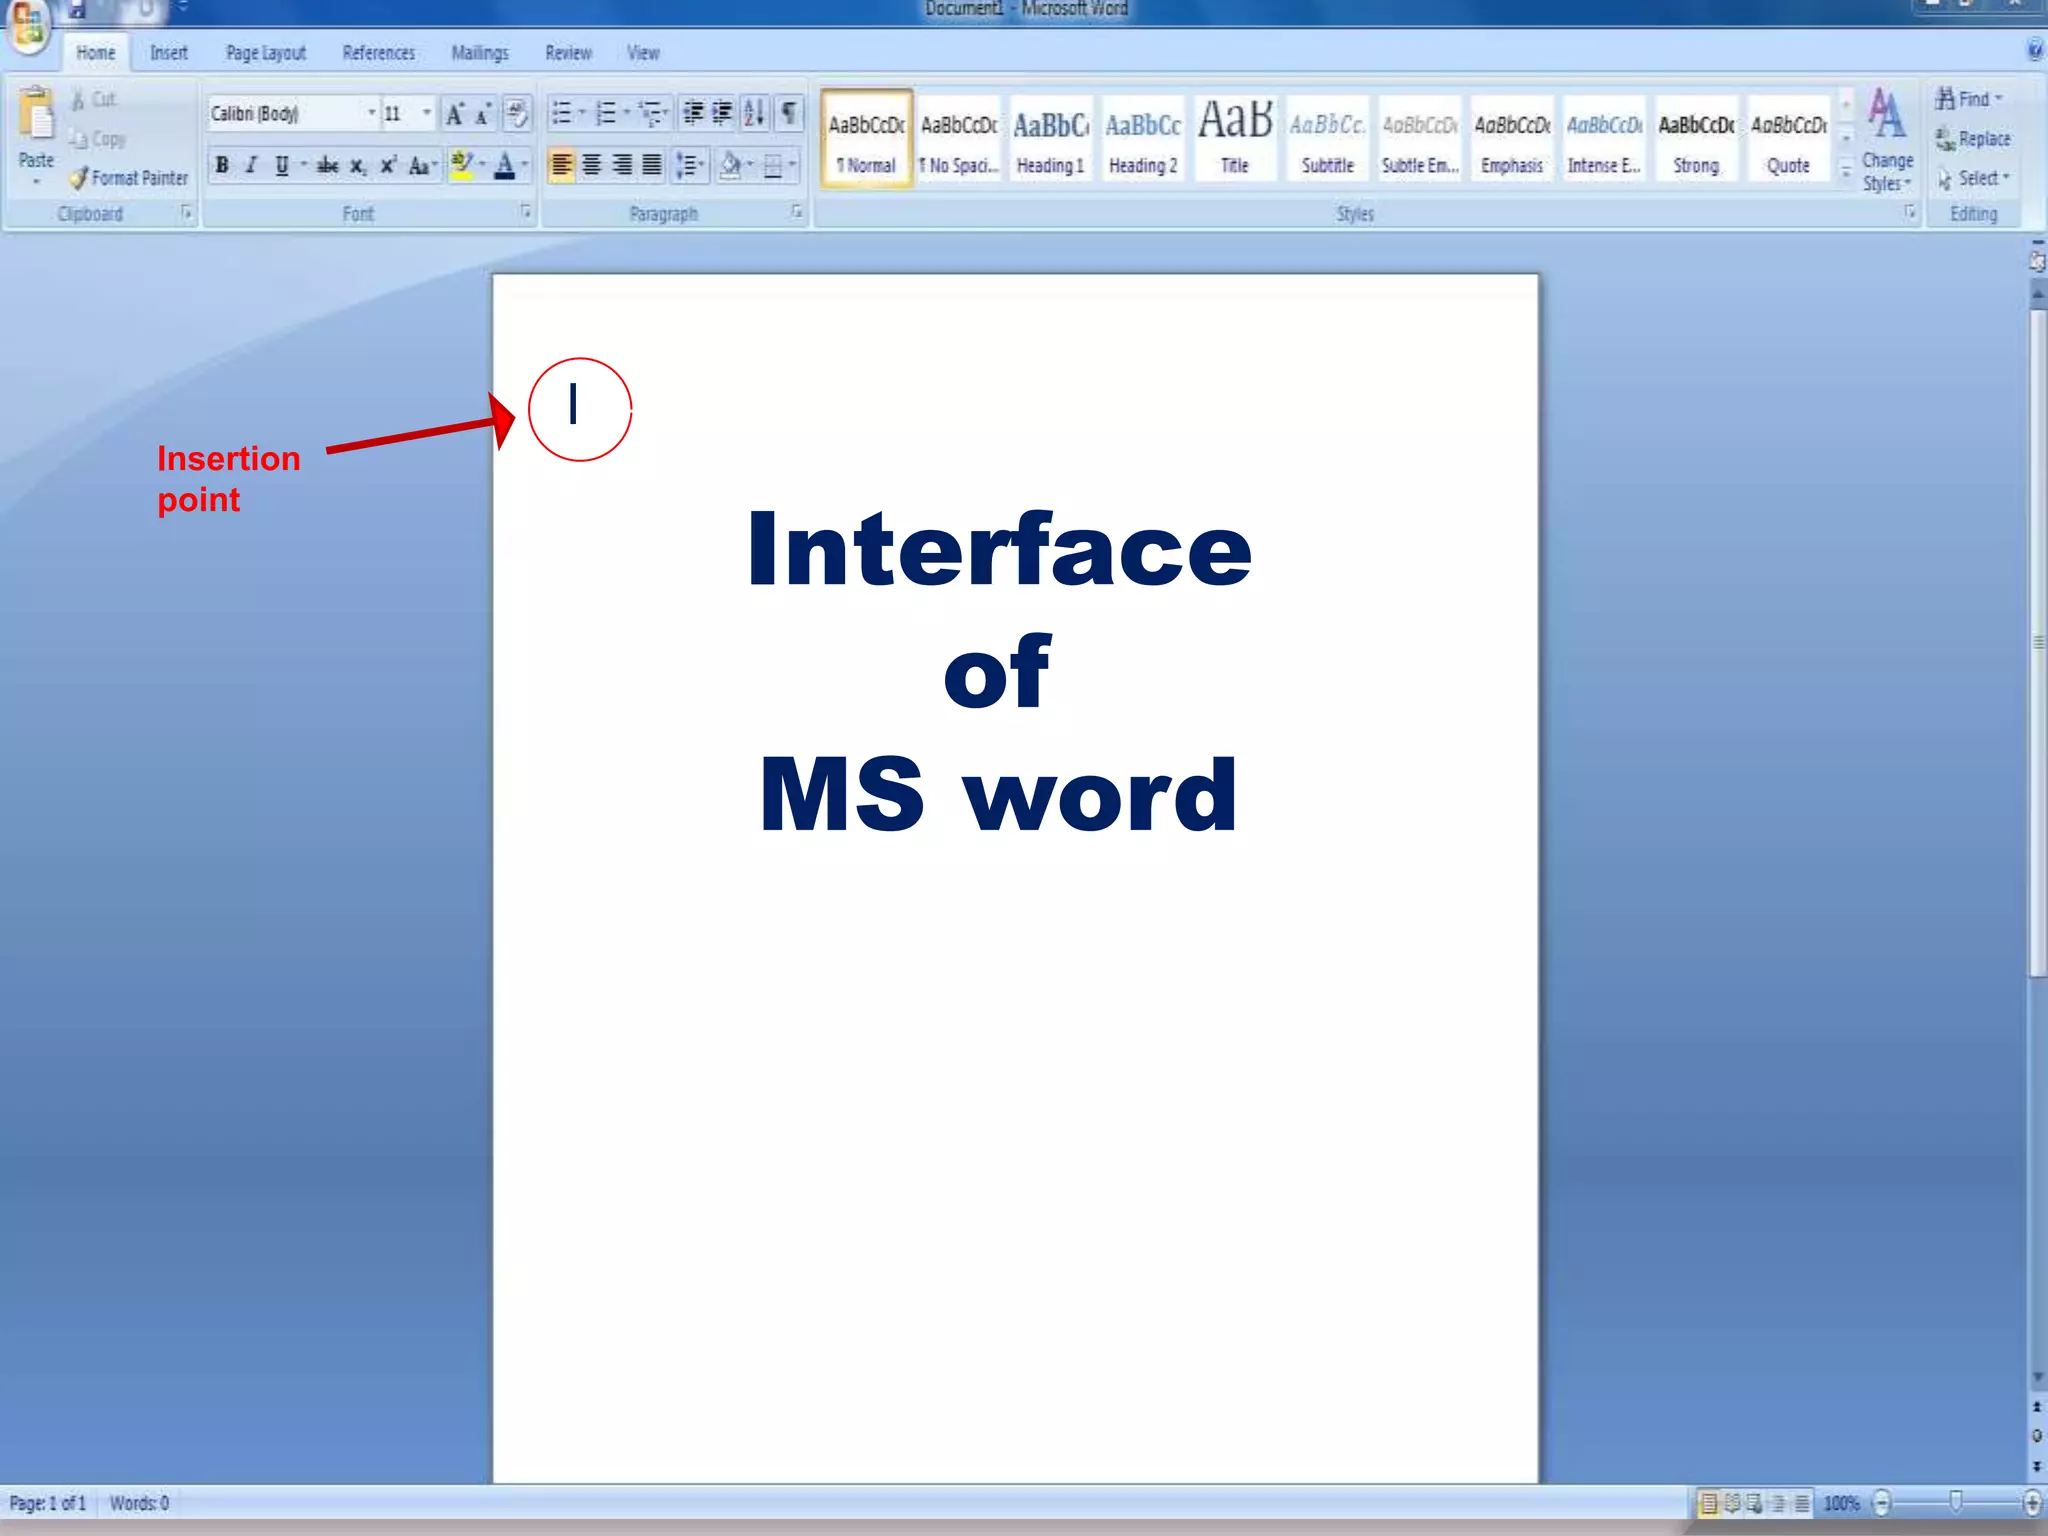Toggle Align Text Left button
2048x1536 pixels.
(x=562, y=165)
